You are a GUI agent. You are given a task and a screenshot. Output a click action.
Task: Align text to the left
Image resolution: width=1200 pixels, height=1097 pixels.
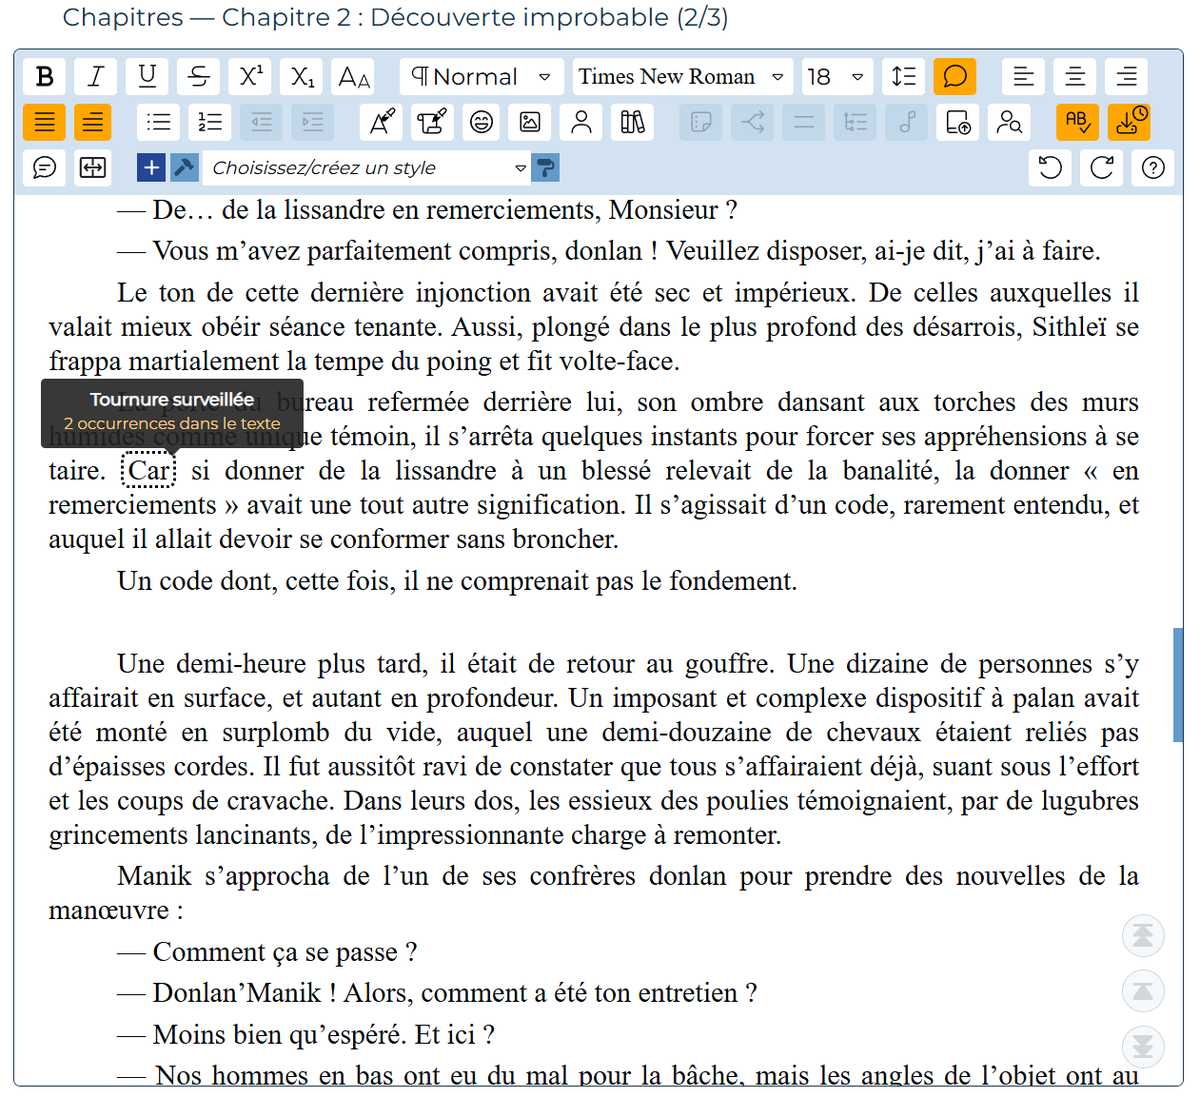(1023, 77)
